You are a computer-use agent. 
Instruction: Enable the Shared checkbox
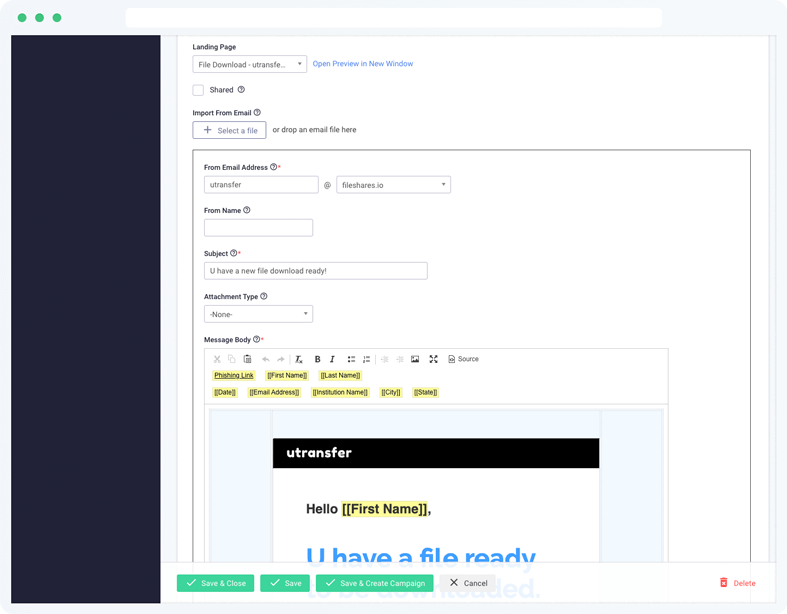[198, 90]
